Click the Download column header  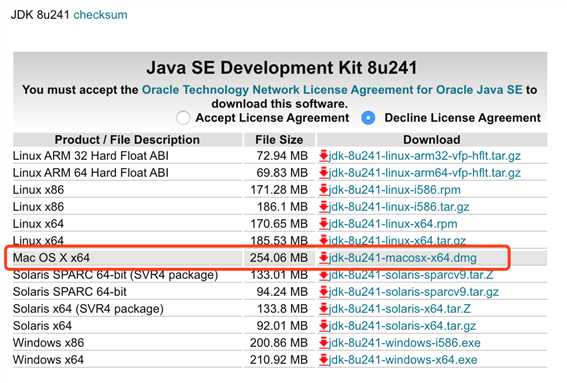pyautogui.click(x=432, y=140)
